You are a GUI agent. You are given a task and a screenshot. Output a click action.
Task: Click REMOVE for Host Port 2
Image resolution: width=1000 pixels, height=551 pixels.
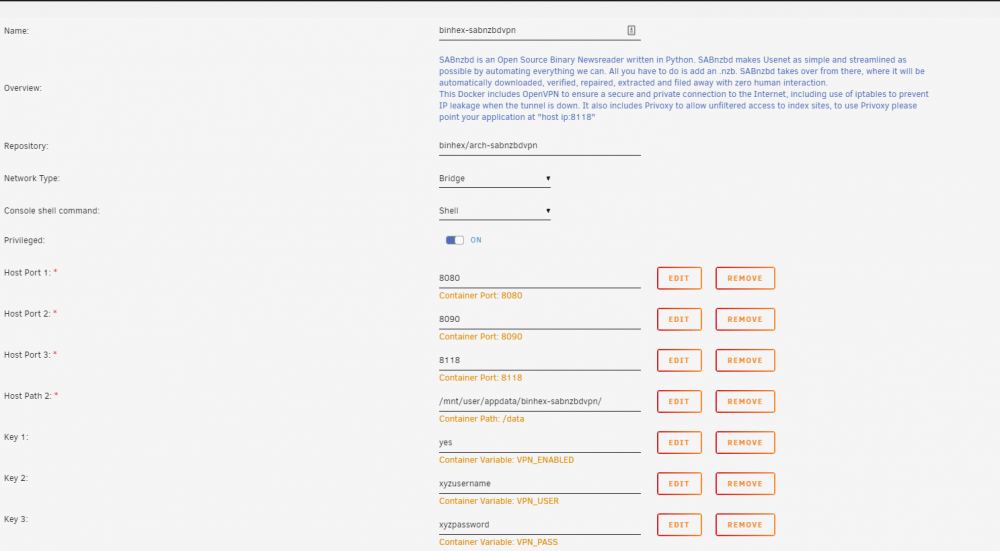745,320
